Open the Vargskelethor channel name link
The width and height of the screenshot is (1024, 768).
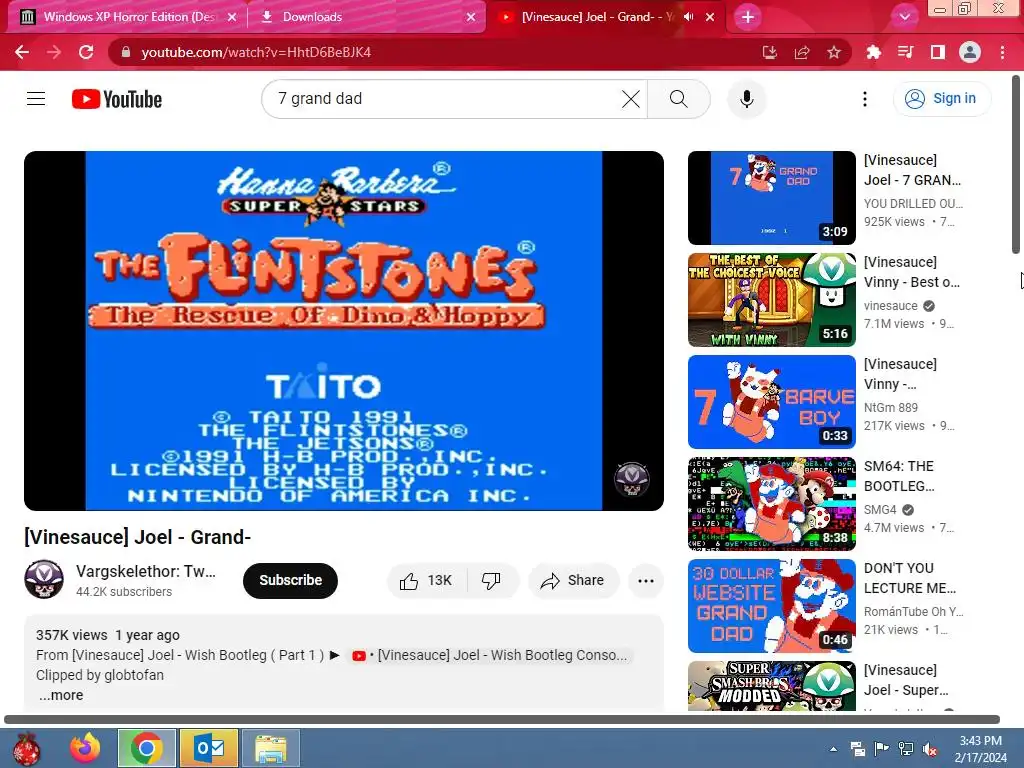[x=146, y=571]
